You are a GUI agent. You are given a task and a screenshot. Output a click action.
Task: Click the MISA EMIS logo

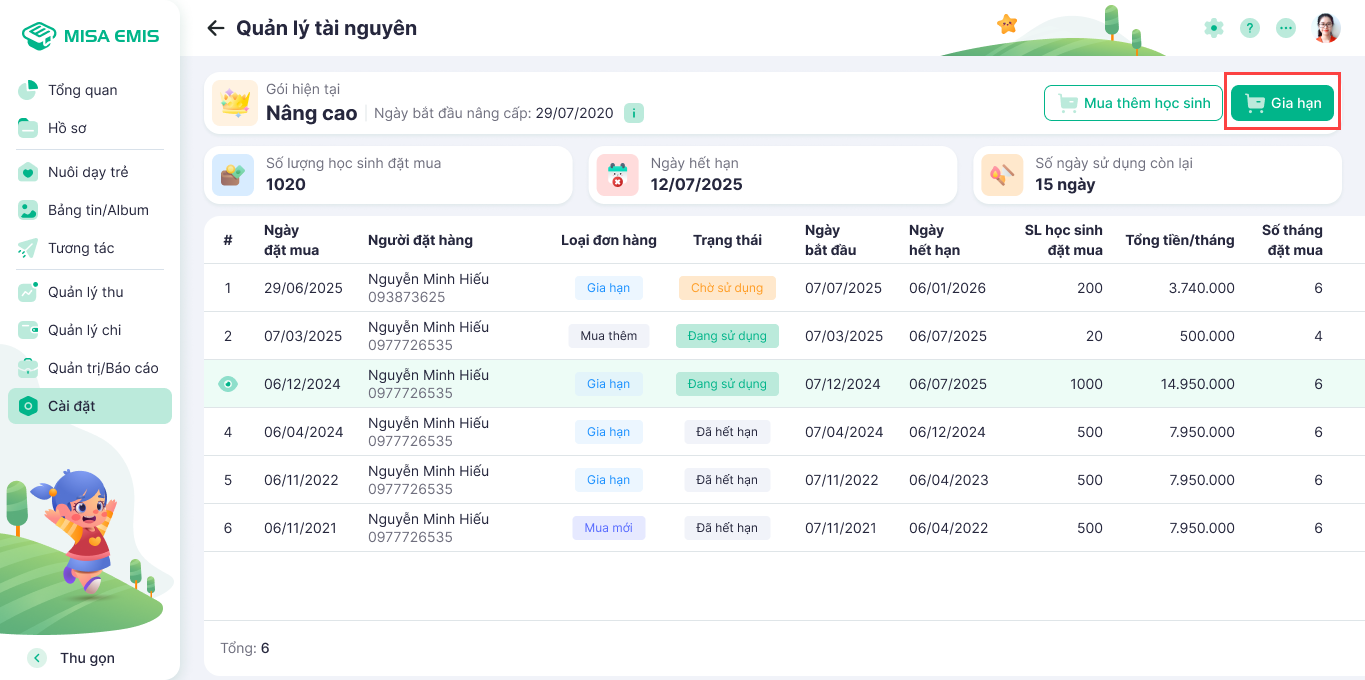click(90, 36)
